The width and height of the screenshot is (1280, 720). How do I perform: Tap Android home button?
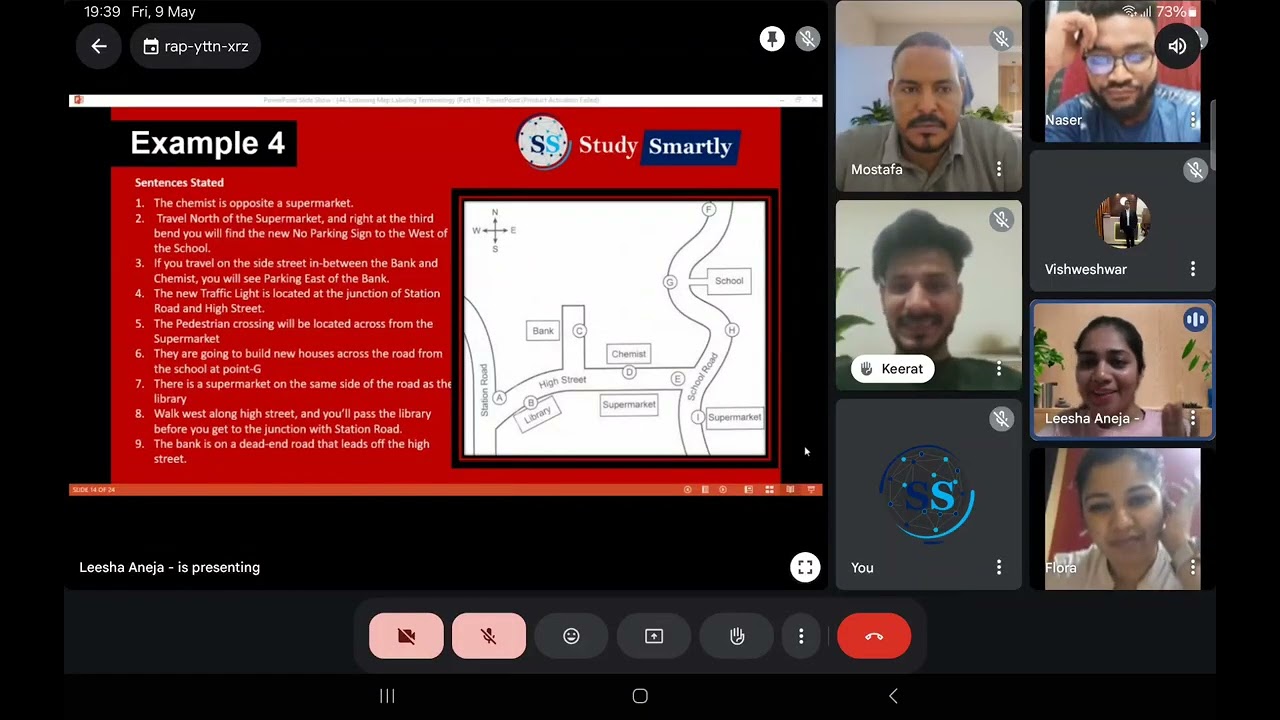(x=640, y=696)
